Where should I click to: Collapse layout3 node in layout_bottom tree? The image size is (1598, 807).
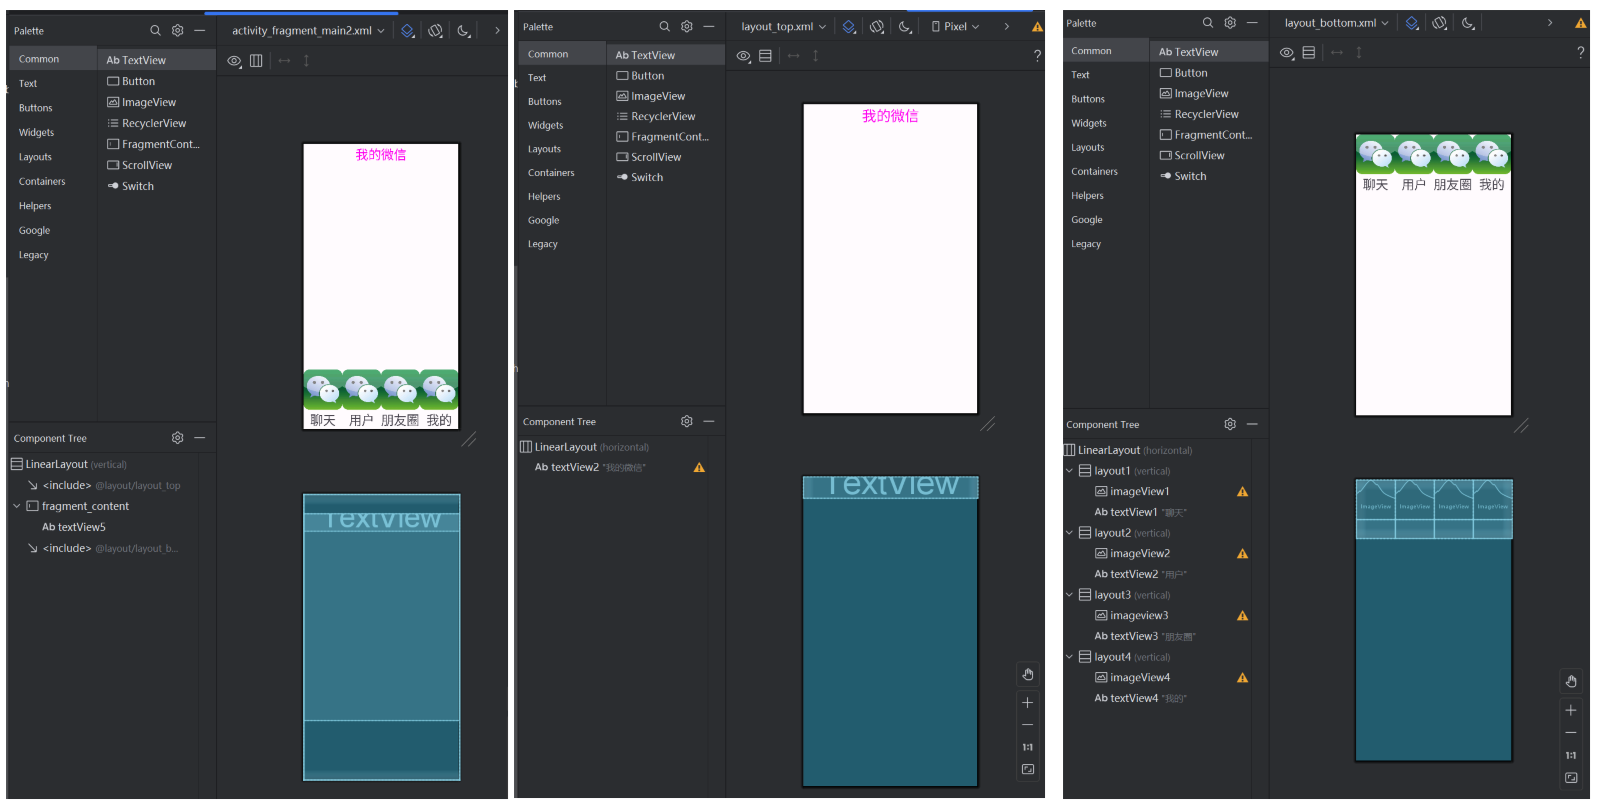tap(1069, 595)
